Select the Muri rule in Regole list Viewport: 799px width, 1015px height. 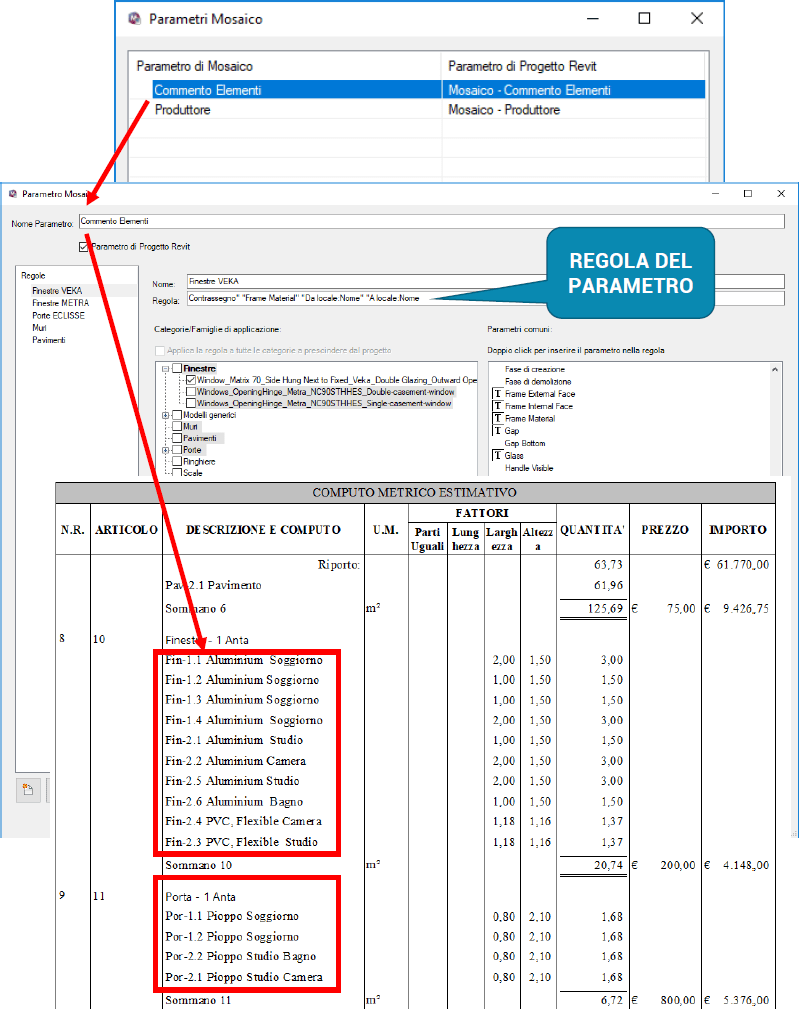39,328
